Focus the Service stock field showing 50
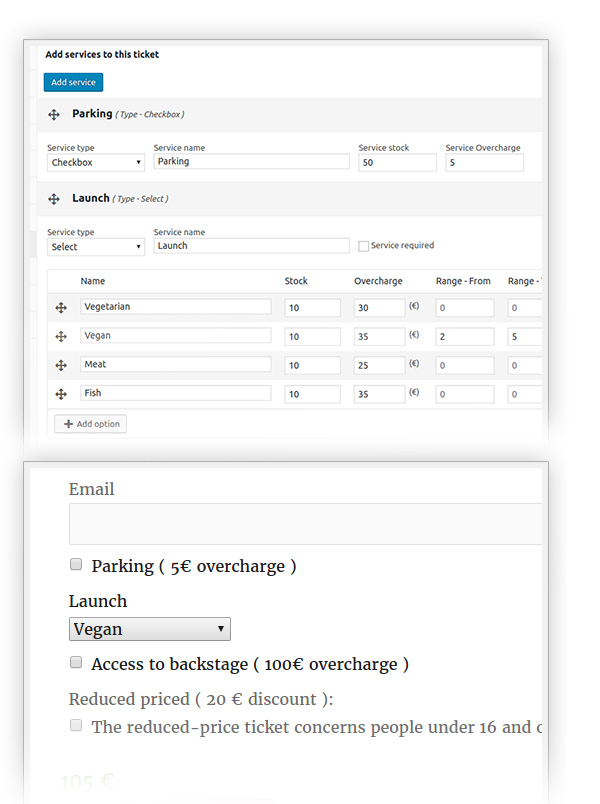600x804 pixels. coord(397,162)
